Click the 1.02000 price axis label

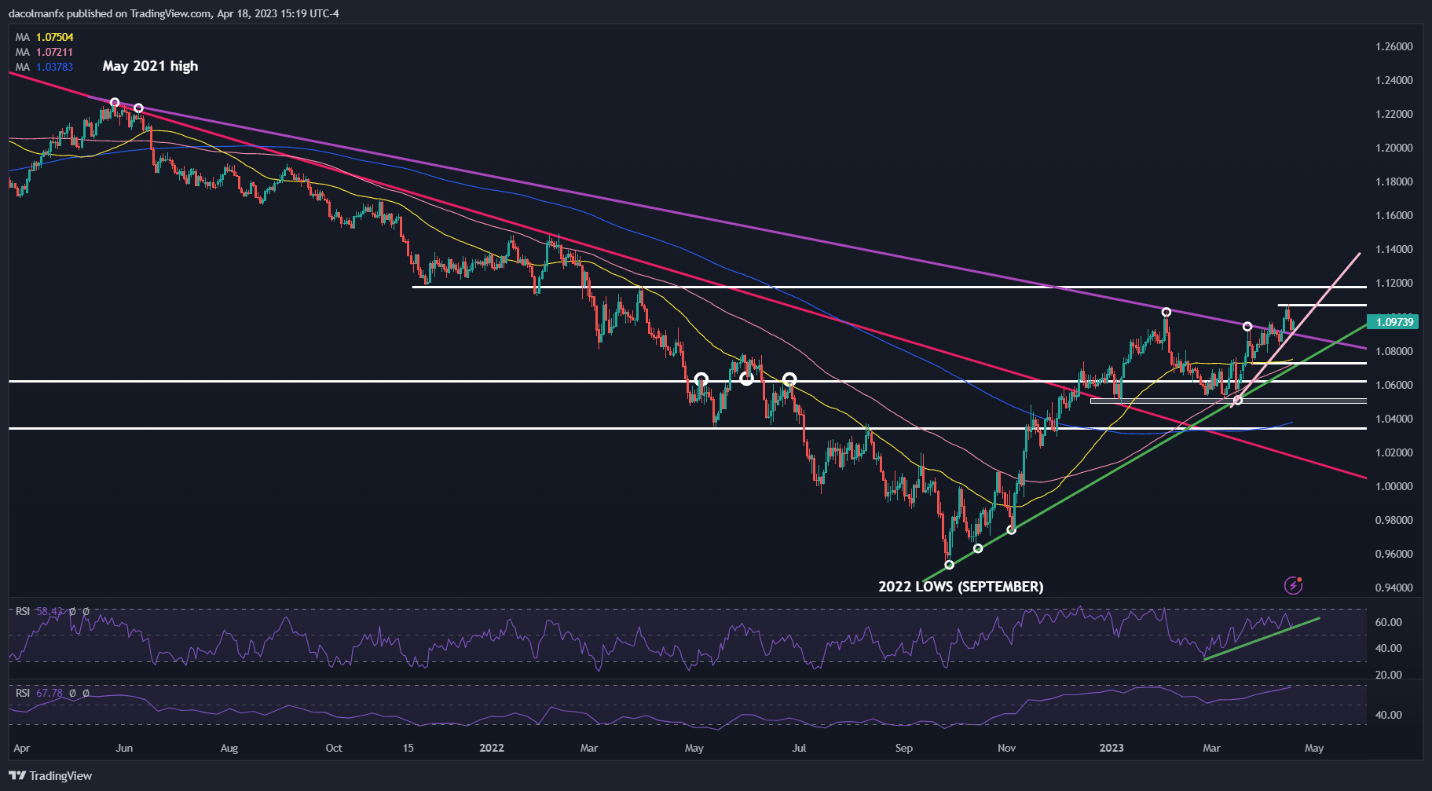click(1396, 453)
